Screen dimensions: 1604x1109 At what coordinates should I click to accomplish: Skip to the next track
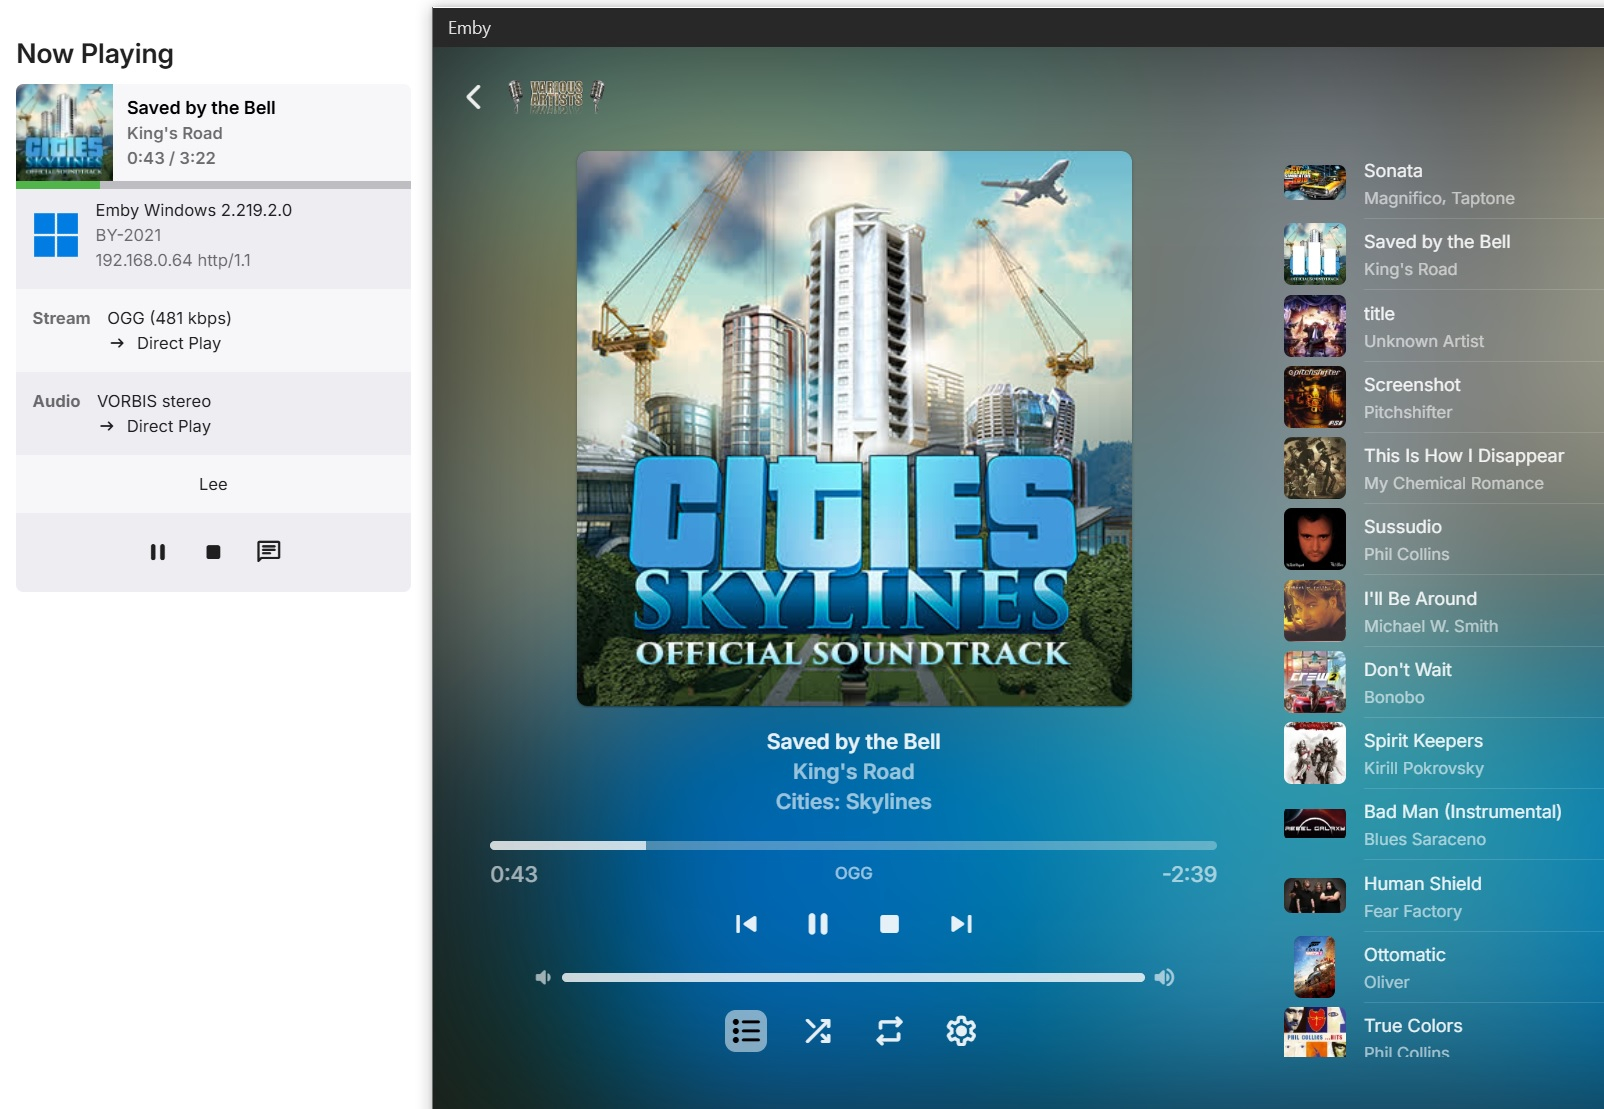click(x=961, y=924)
